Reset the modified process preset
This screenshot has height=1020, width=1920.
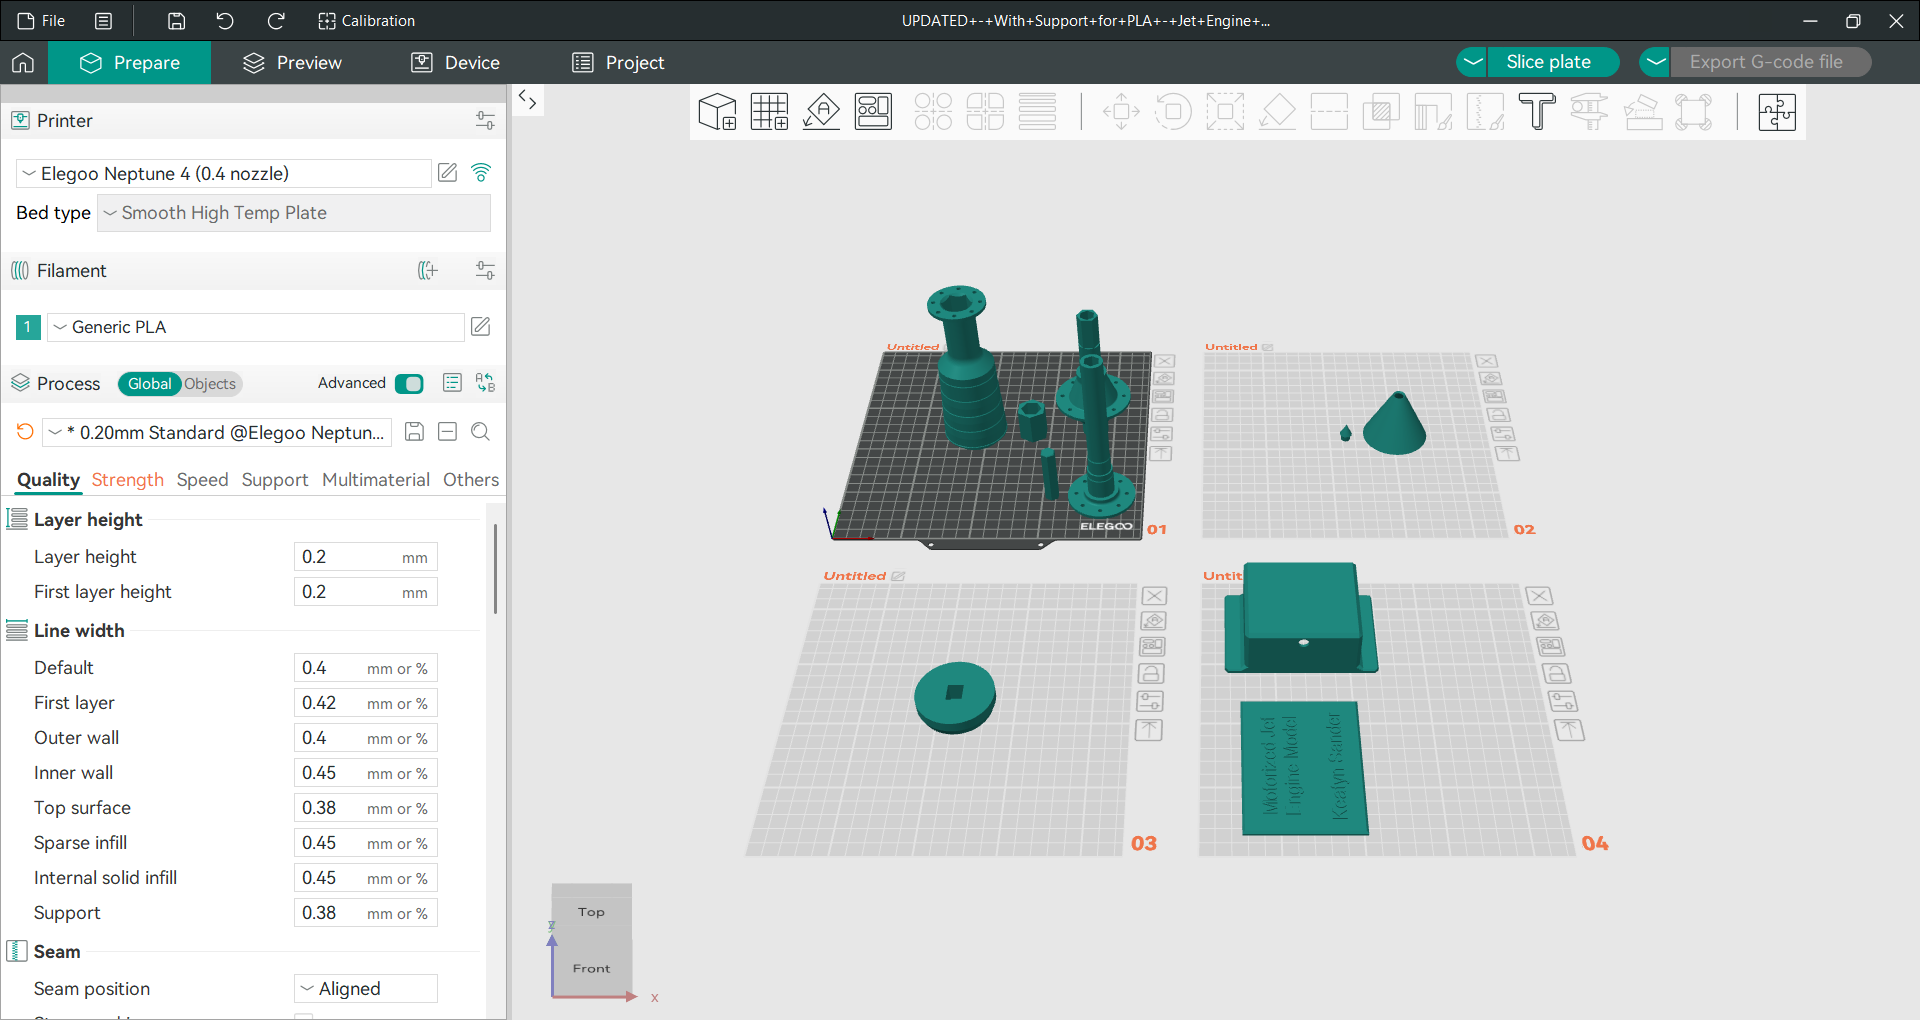(25, 432)
